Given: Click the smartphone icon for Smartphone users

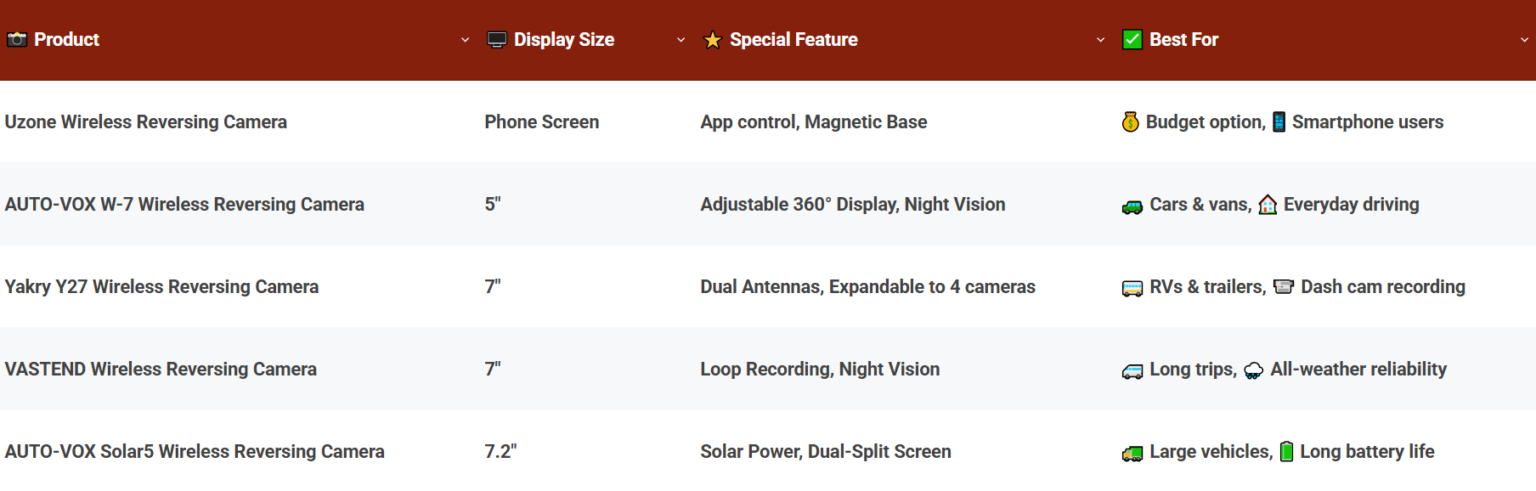Looking at the screenshot, I should point(1278,122).
